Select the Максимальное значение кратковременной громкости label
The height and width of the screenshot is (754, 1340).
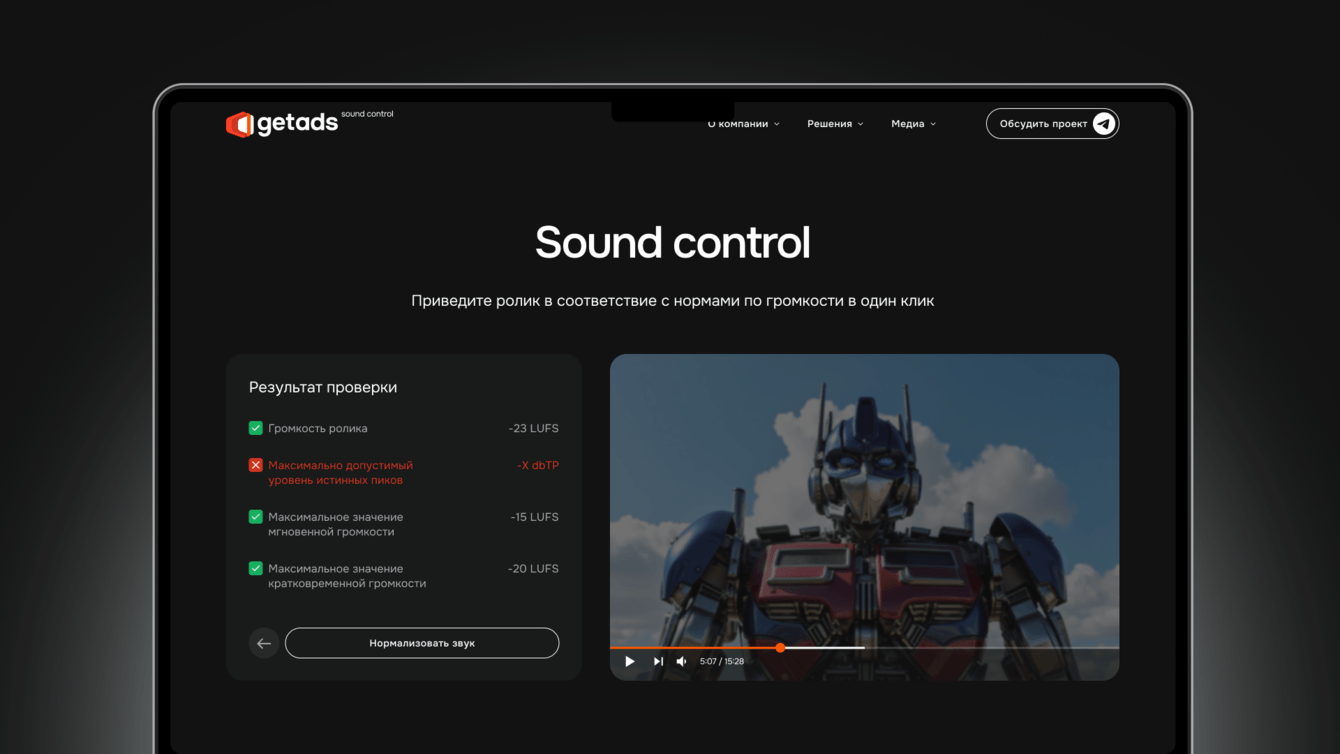click(x=347, y=576)
